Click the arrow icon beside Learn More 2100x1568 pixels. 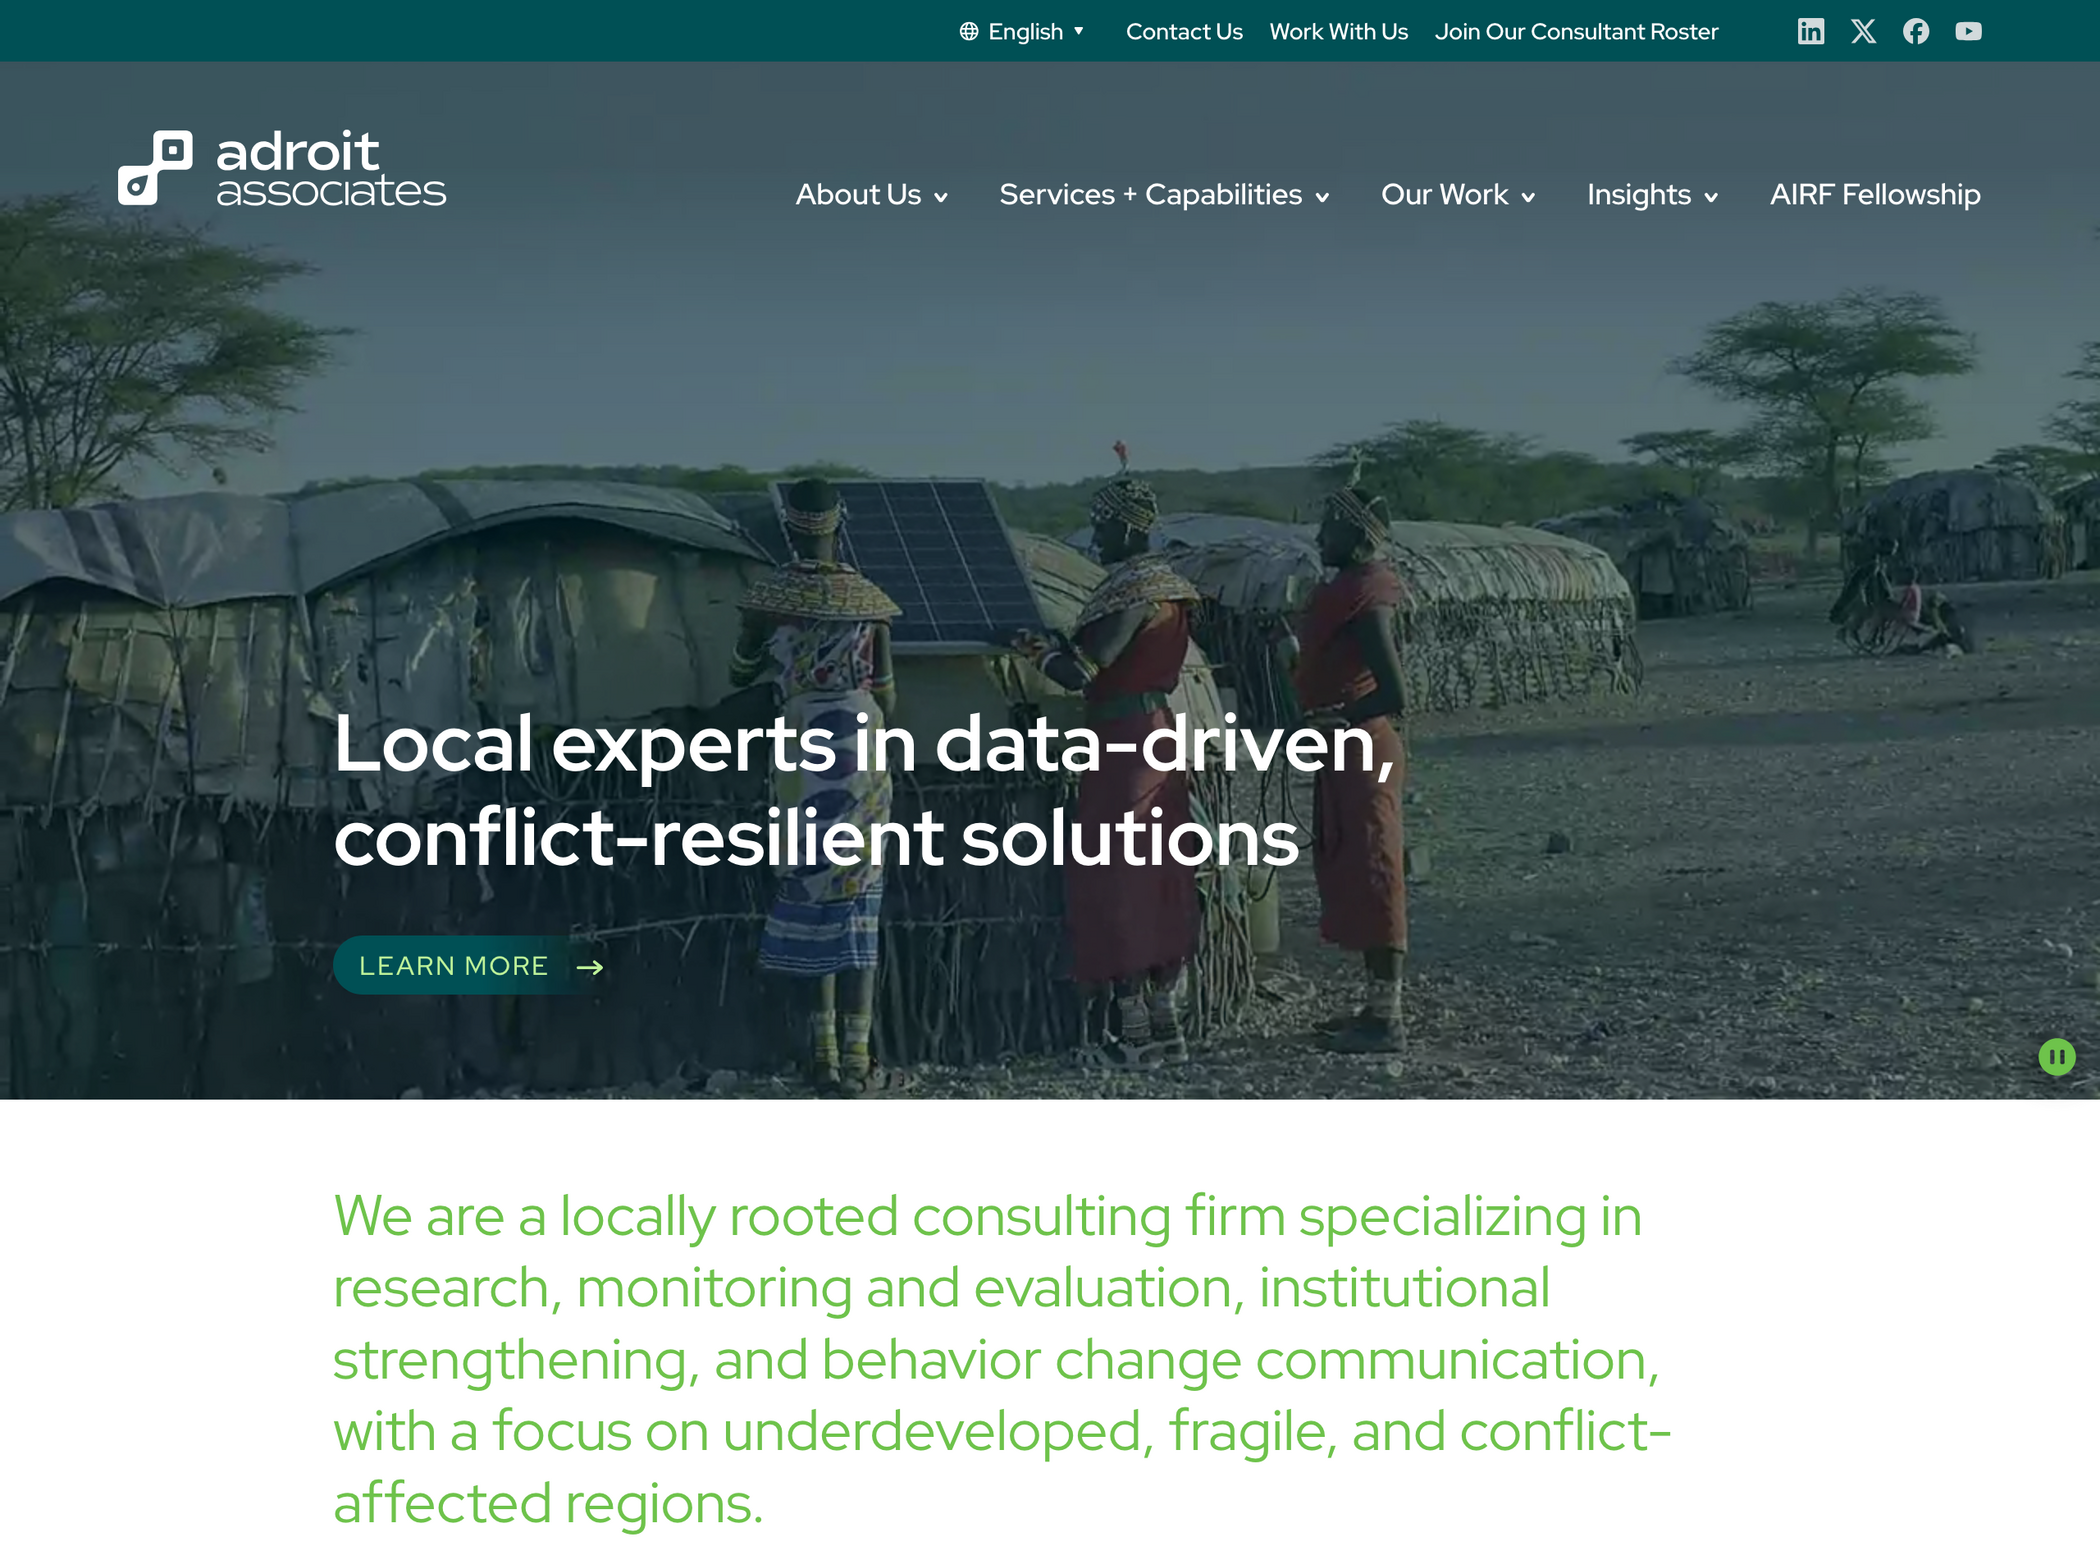point(590,967)
